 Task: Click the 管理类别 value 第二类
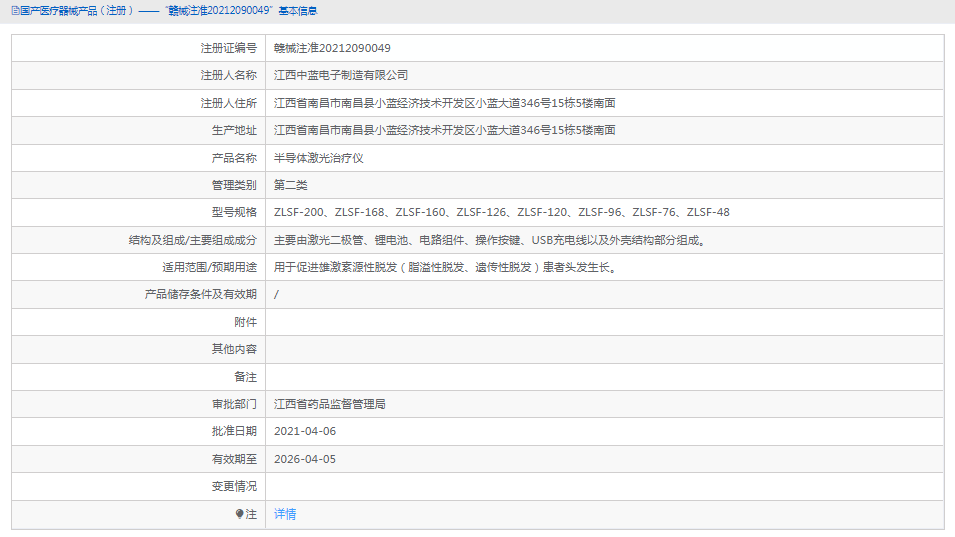291,185
